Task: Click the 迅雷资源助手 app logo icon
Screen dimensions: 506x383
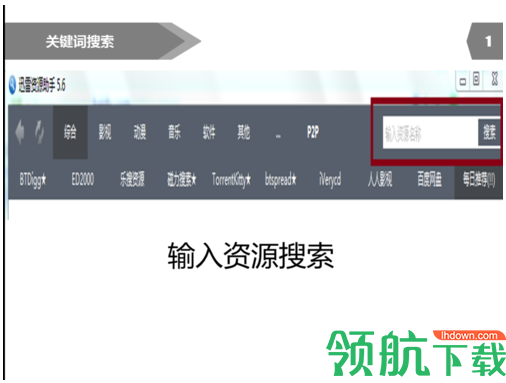Action: 12,85
